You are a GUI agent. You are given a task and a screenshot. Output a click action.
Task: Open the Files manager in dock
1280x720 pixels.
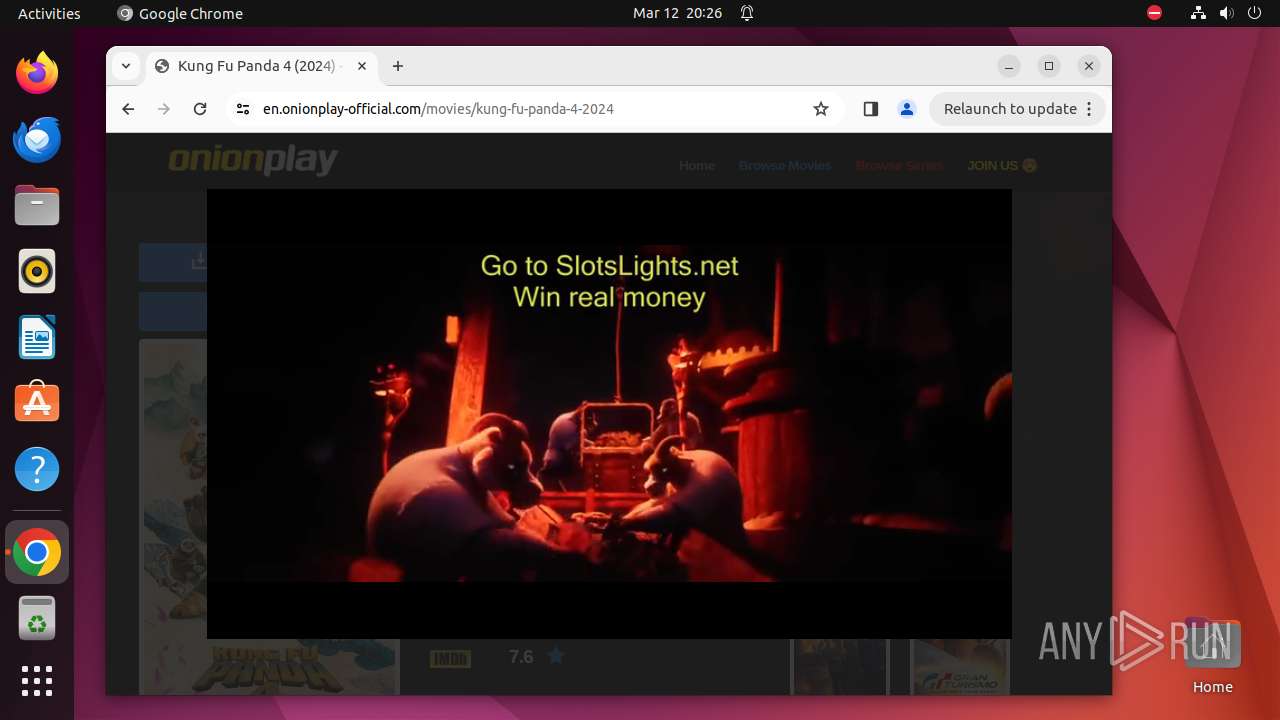[x=37, y=205]
